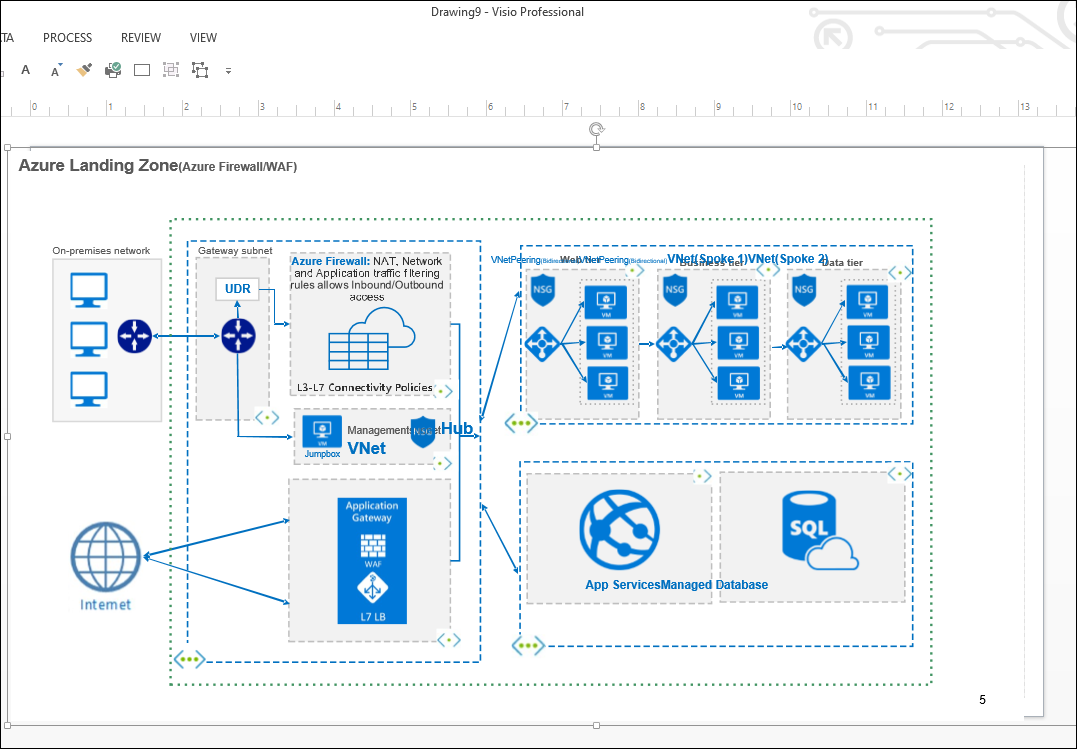Click the page number 5 text

pos(982,700)
